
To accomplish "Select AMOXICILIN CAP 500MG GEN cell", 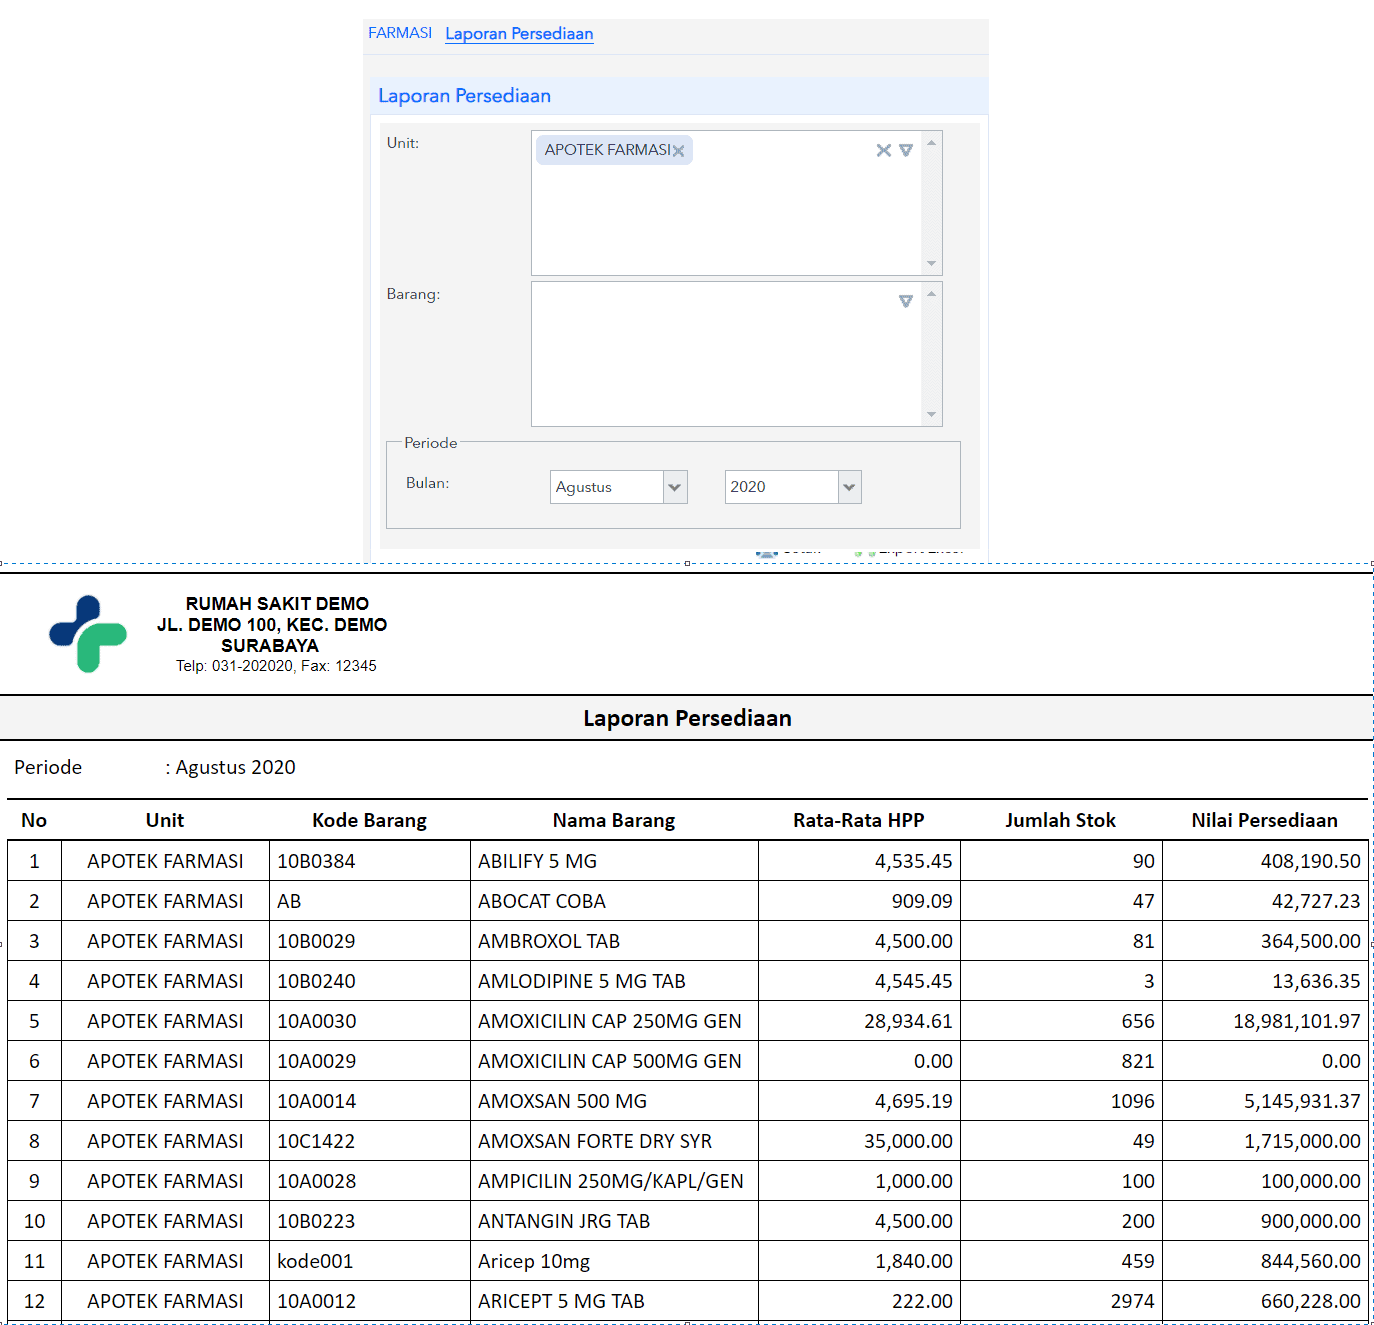I will [x=614, y=1061].
